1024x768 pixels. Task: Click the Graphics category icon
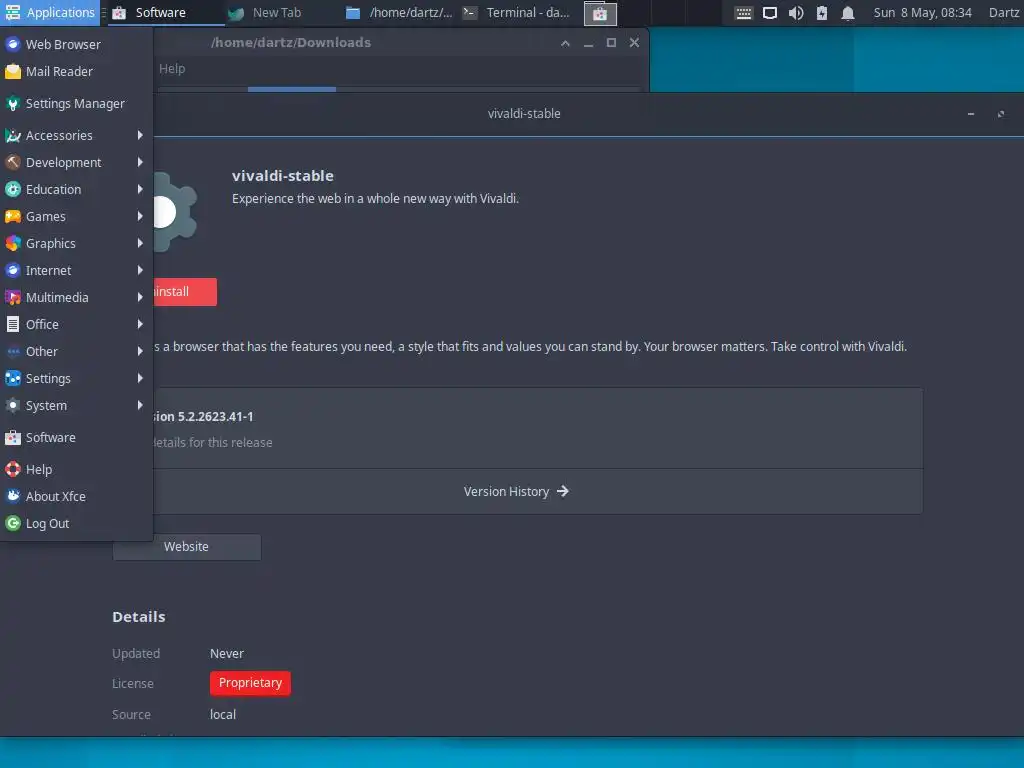pyautogui.click(x=12, y=243)
